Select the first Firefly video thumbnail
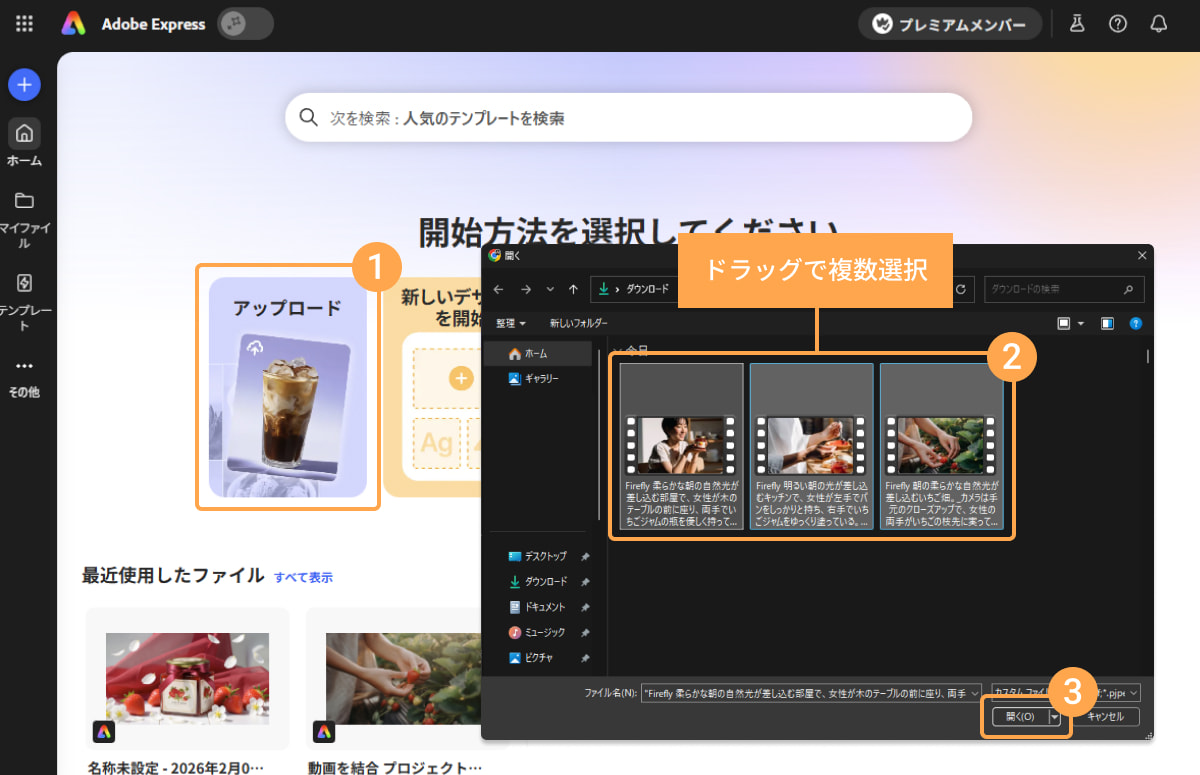This screenshot has height=775, width=1200. click(681, 446)
